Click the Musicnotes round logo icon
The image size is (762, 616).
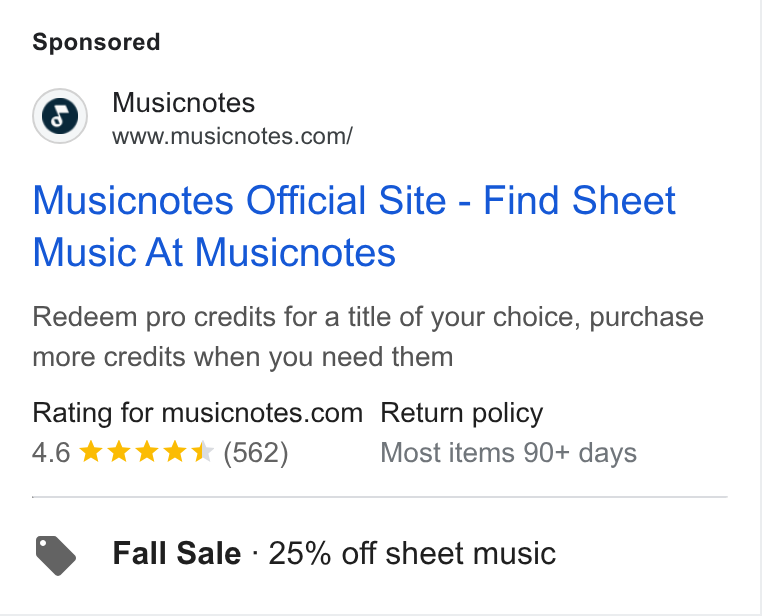coord(60,116)
